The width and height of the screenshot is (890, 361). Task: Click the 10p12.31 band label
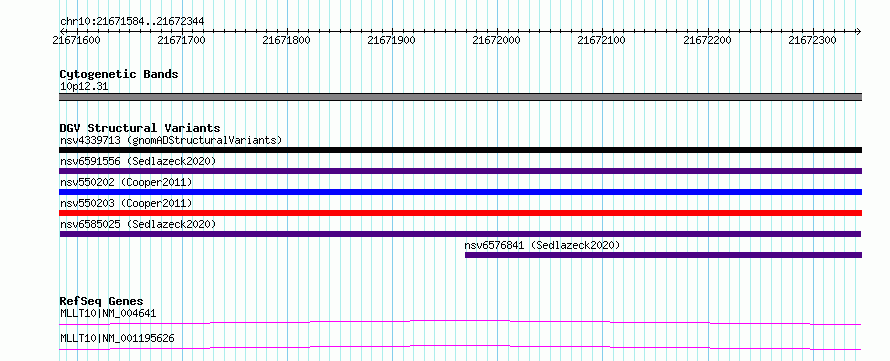[x=84, y=87]
